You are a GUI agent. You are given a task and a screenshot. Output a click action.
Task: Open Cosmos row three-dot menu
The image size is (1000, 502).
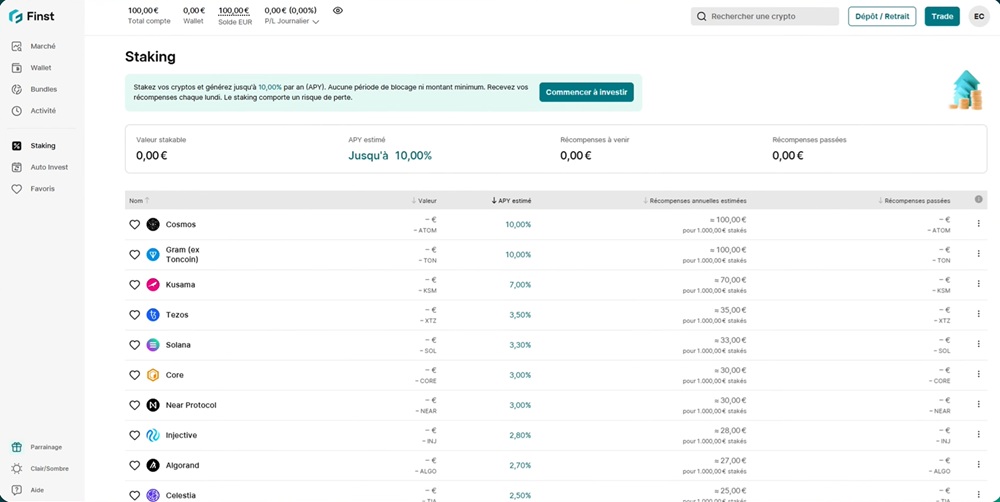click(x=978, y=223)
